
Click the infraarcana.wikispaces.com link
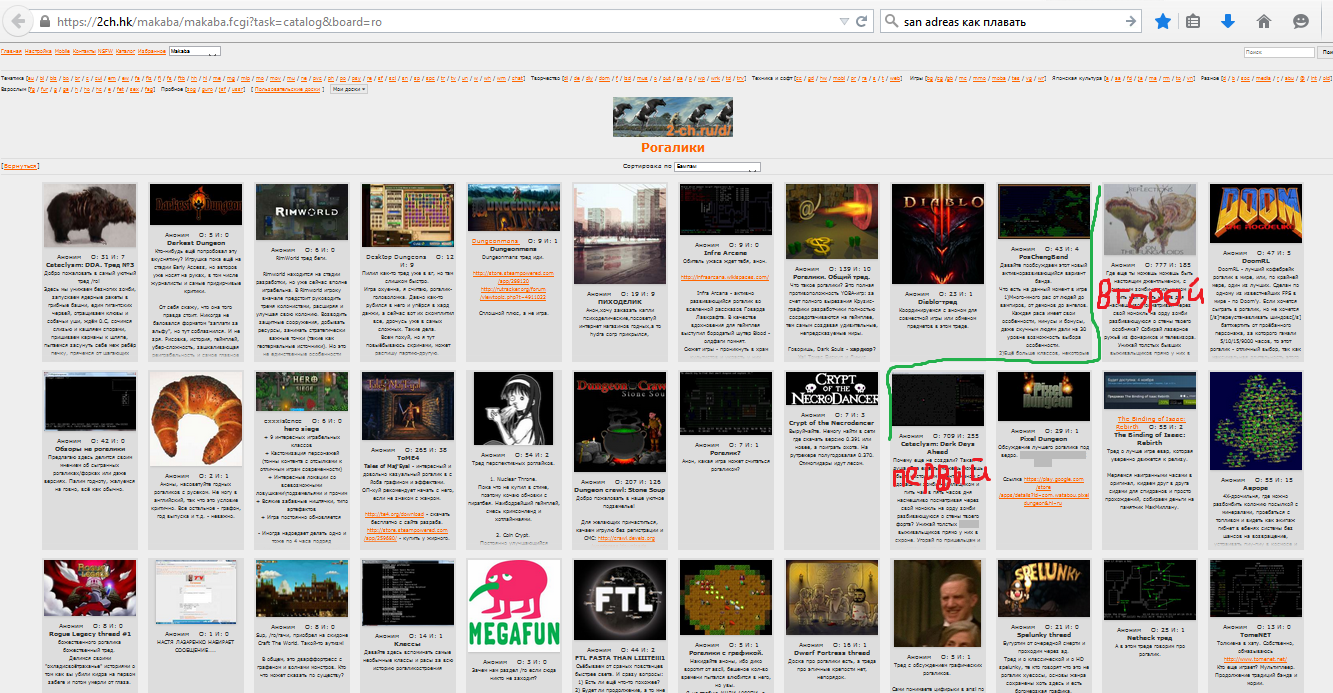[727, 277]
